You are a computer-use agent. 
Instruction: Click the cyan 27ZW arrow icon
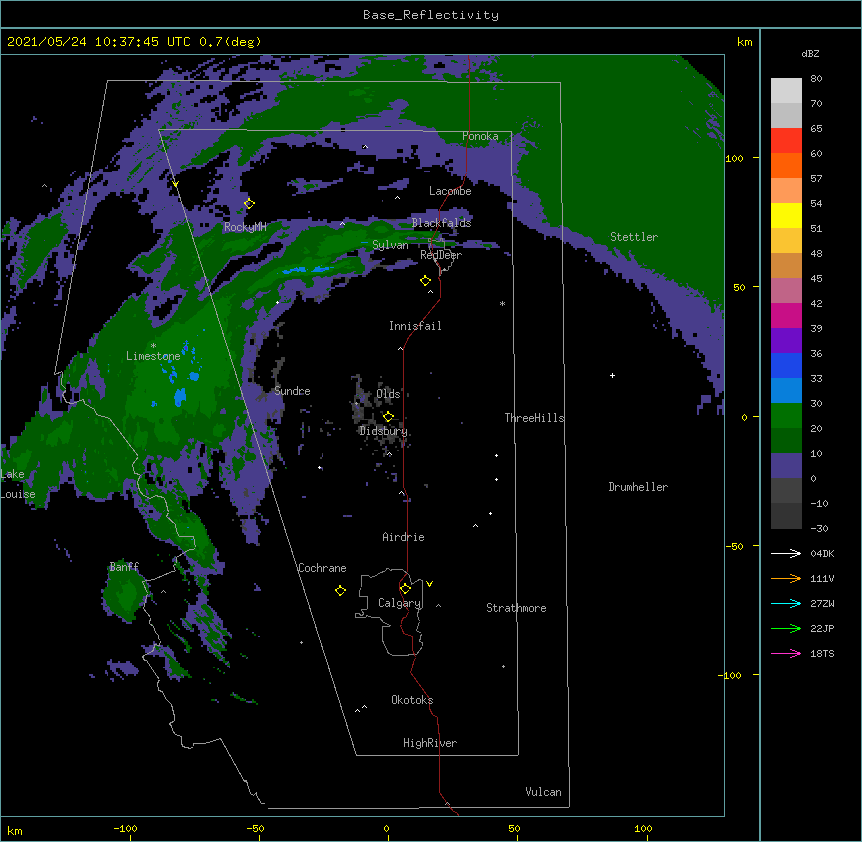click(x=786, y=603)
